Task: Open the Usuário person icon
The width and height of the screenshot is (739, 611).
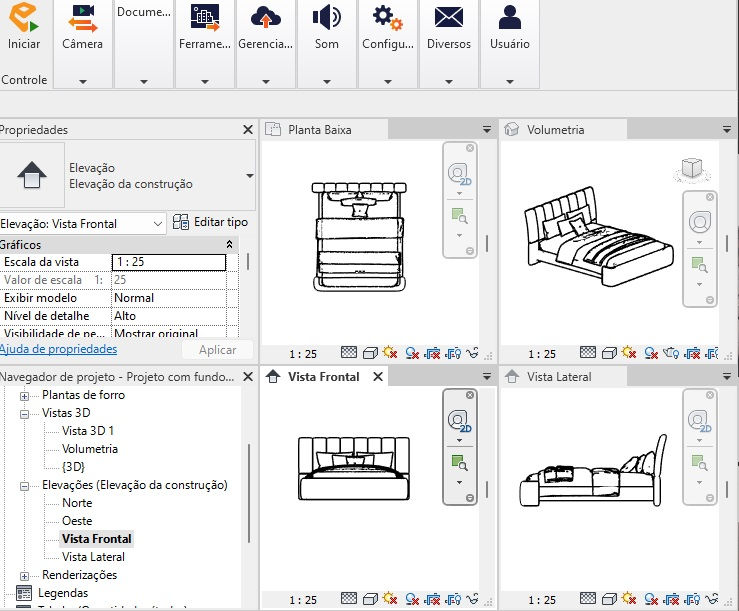Action: (x=509, y=18)
